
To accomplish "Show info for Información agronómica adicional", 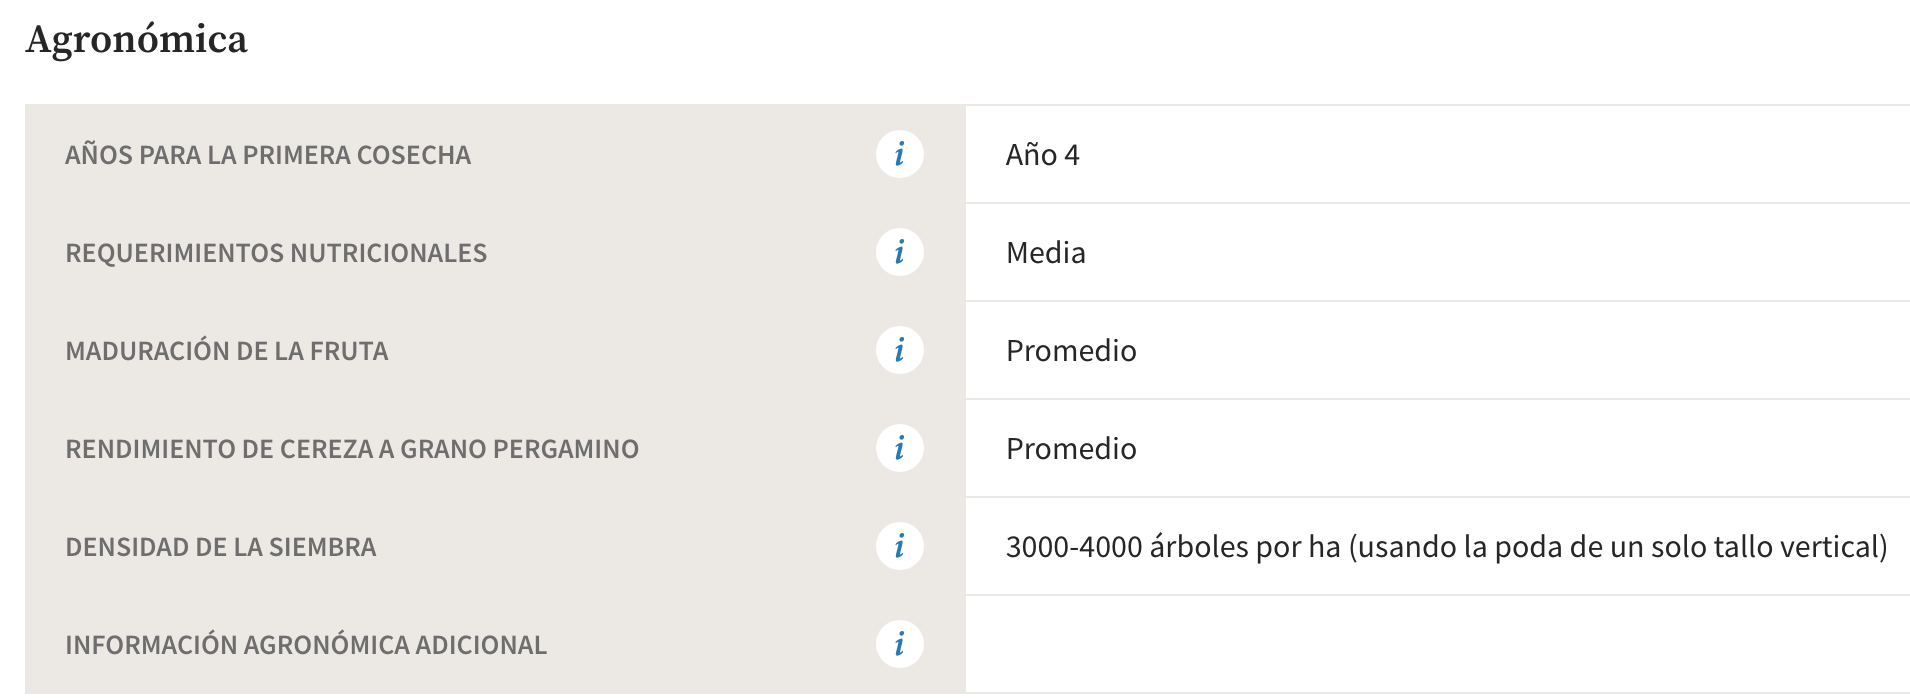I will tap(899, 644).
